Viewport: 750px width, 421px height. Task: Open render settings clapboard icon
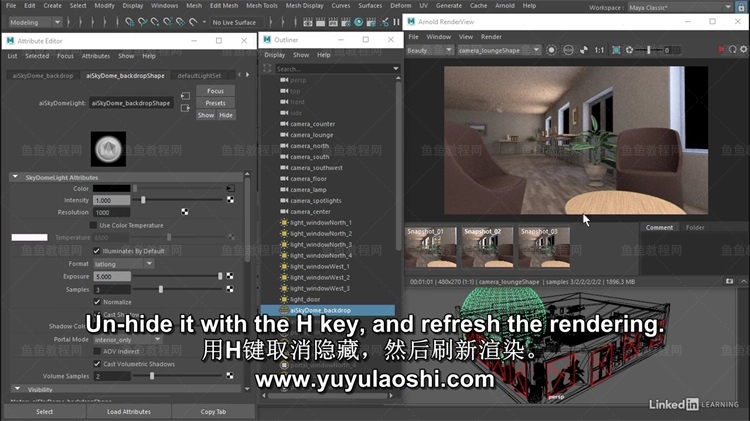click(346, 22)
